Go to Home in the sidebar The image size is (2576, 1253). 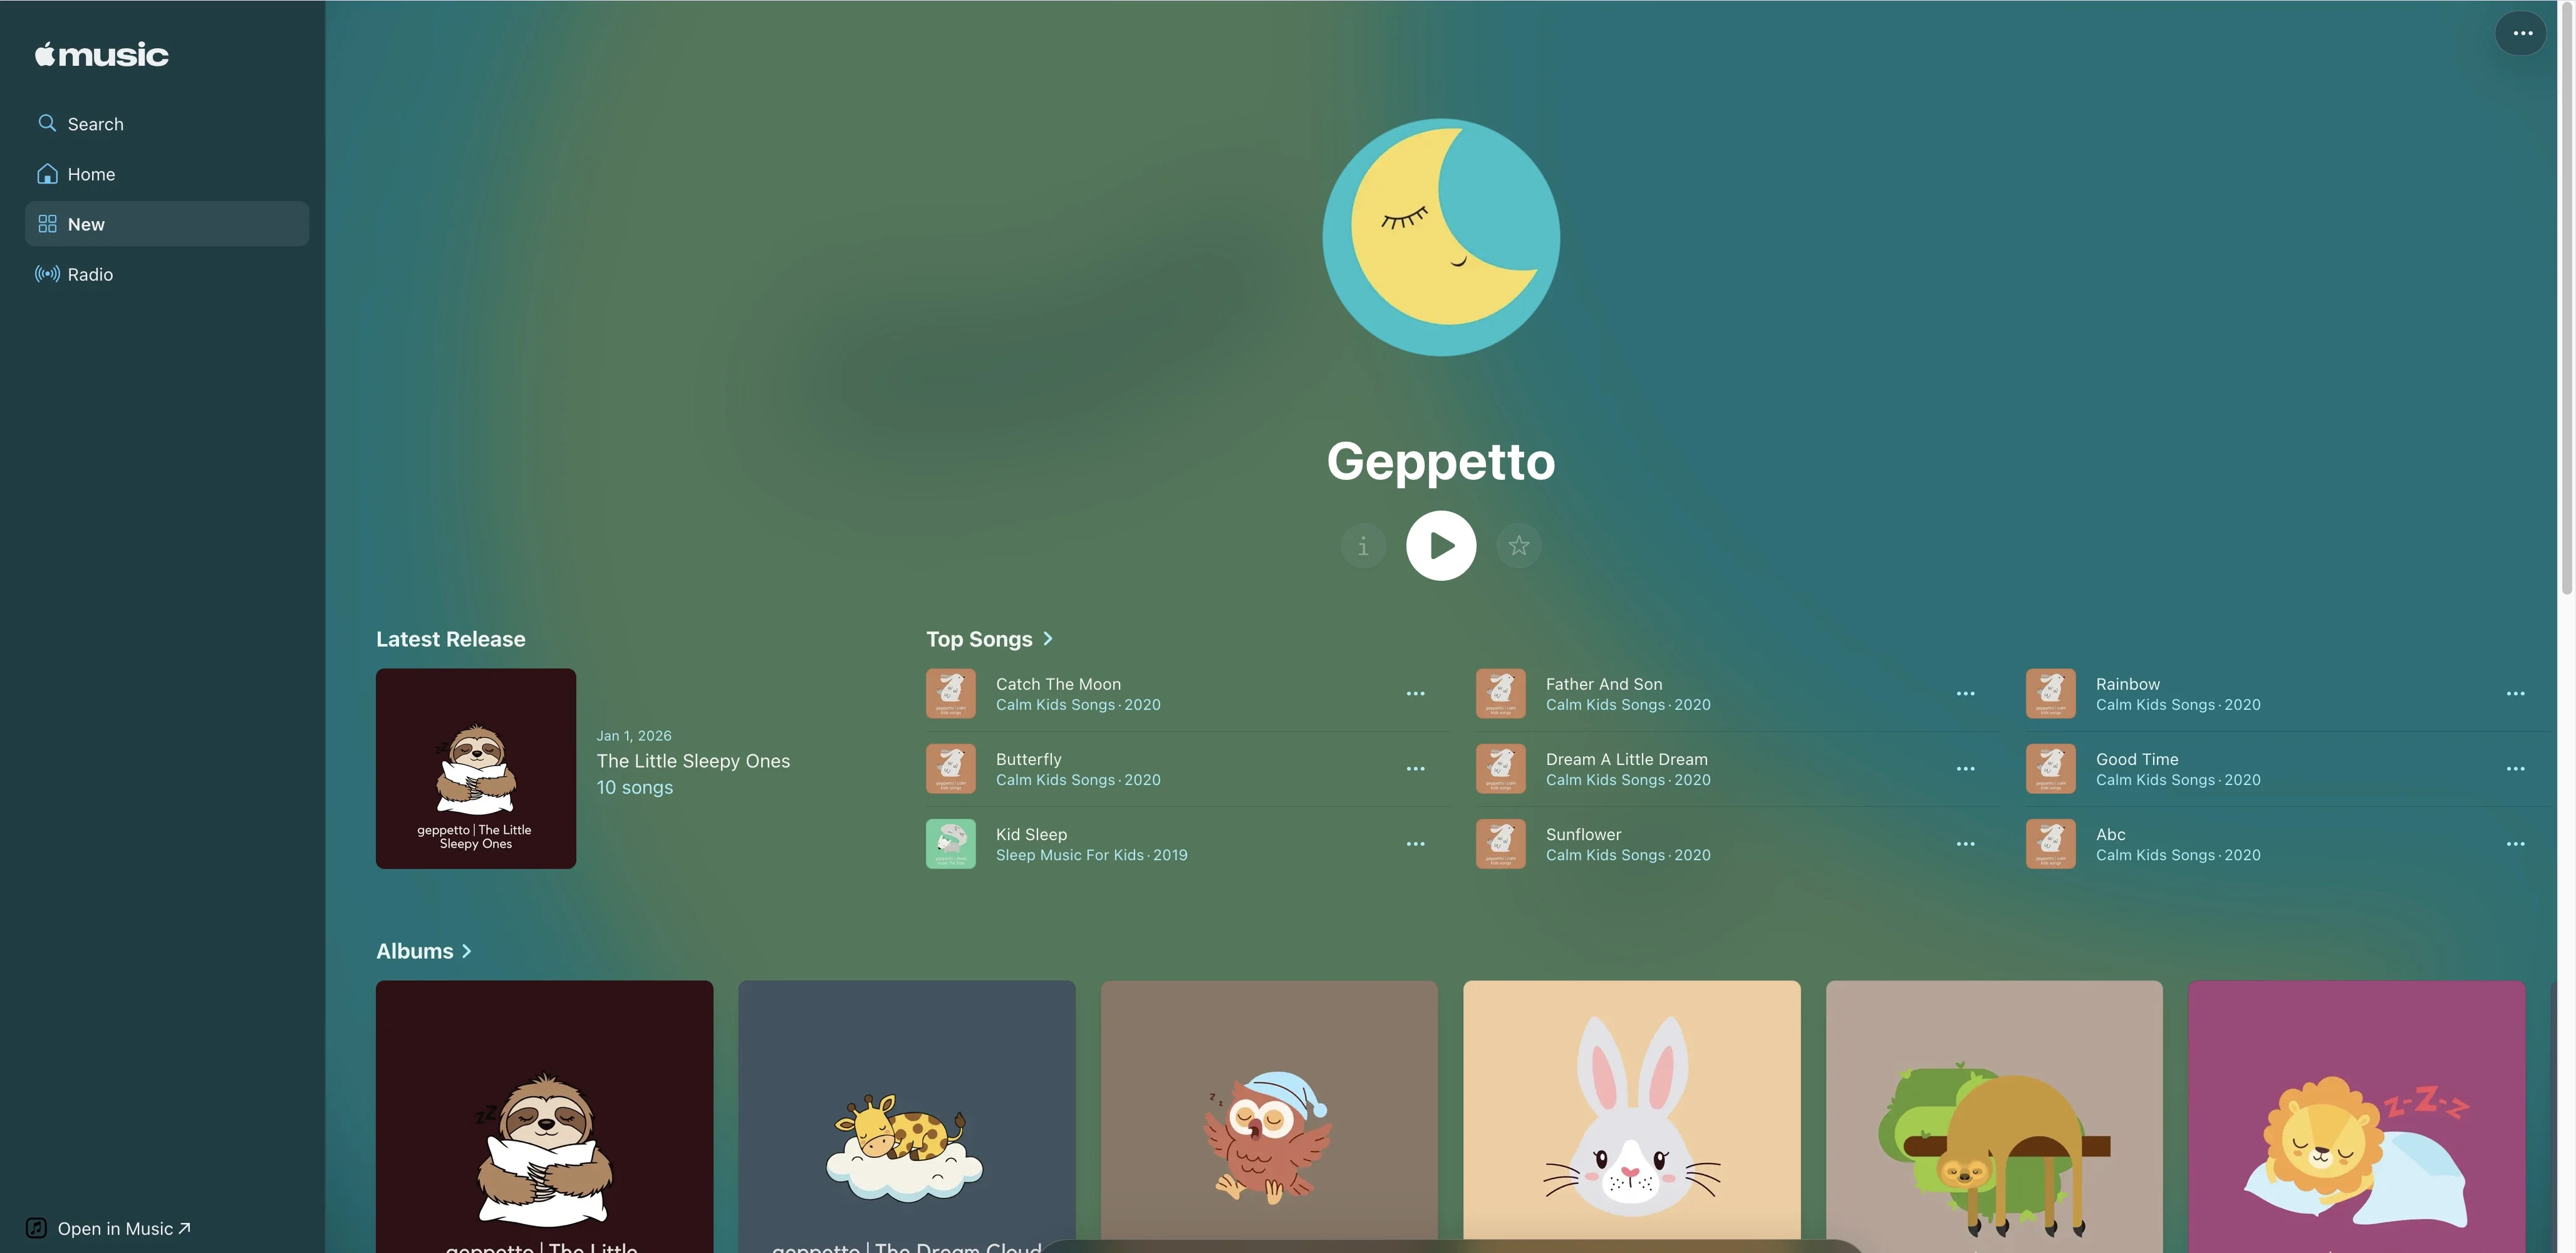166,174
